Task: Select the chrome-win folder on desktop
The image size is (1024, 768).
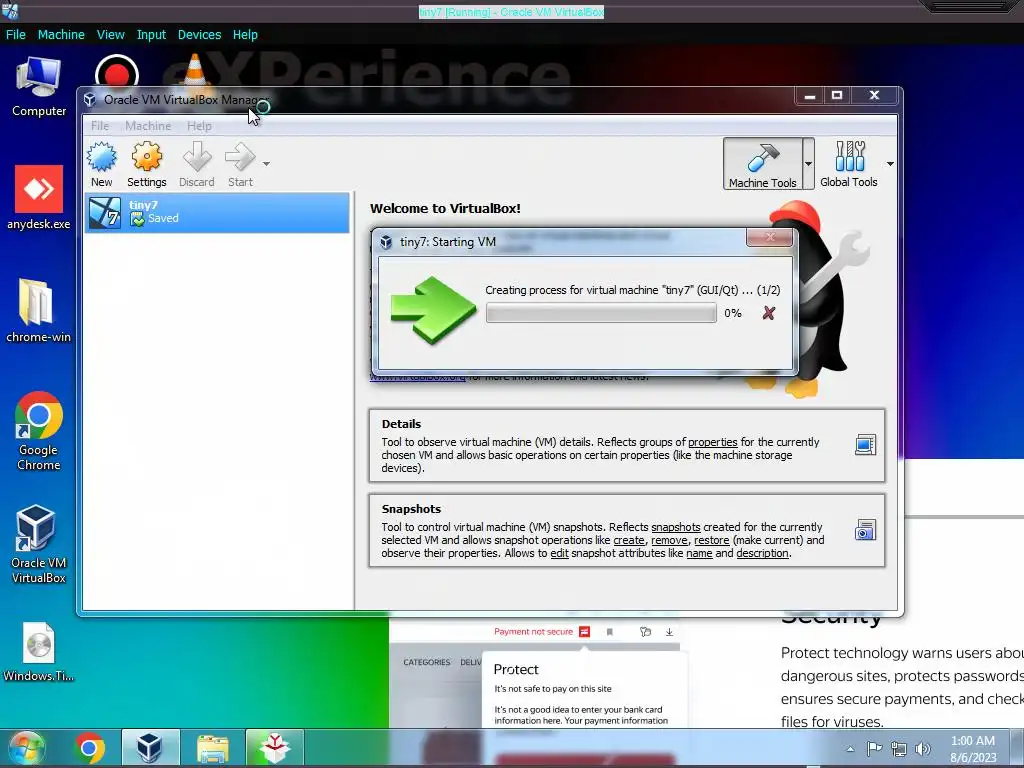Action: [x=38, y=311]
